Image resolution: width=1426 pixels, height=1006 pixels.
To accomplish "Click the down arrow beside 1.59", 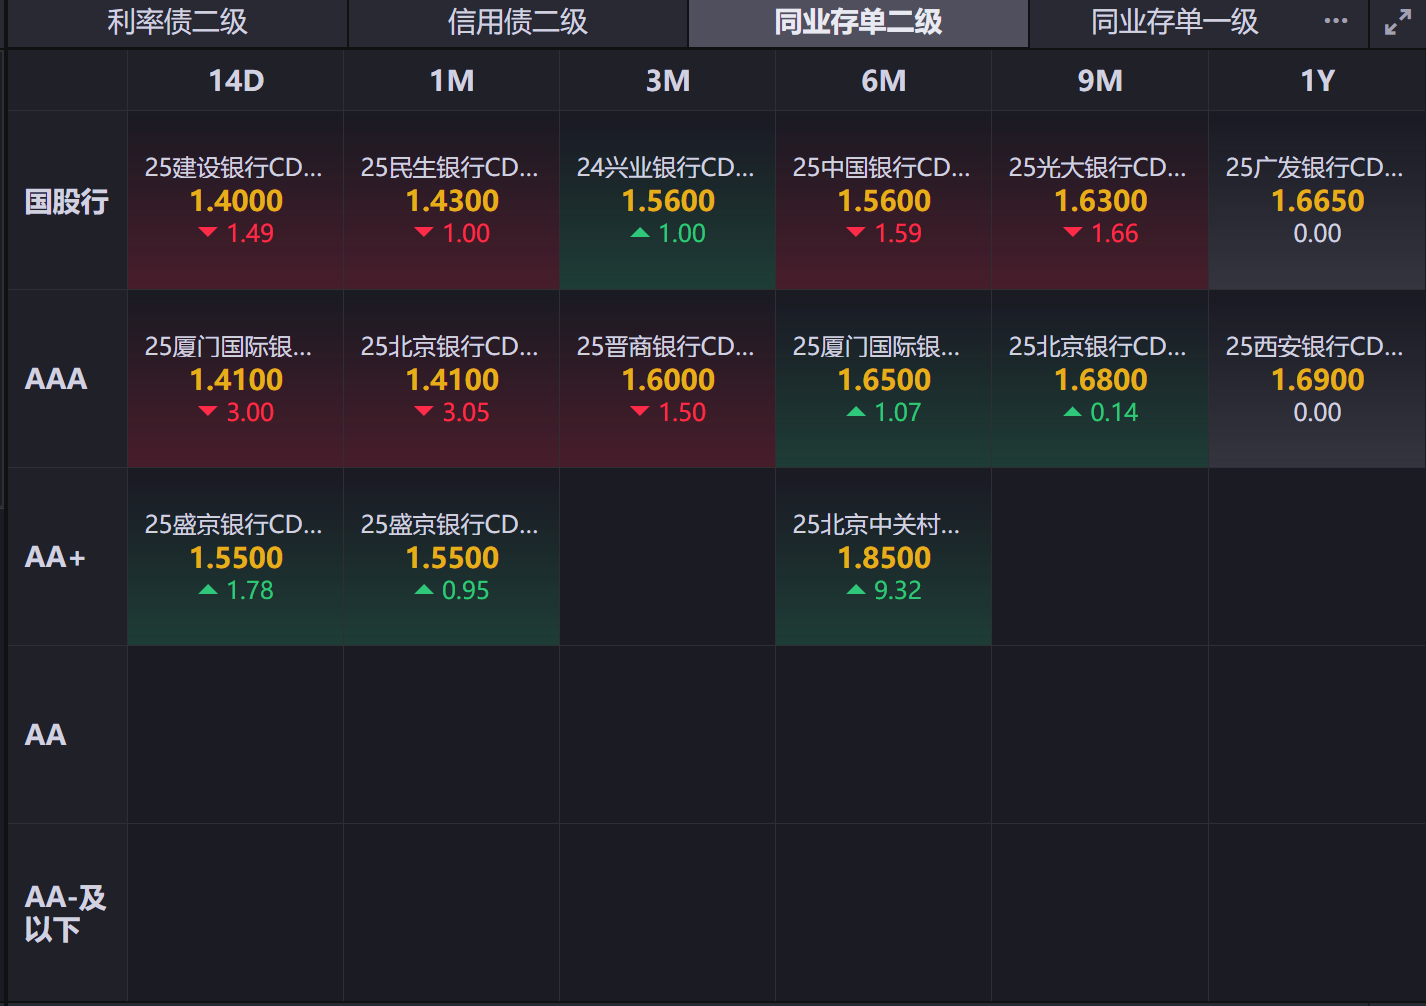I will click(x=856, y=232).
